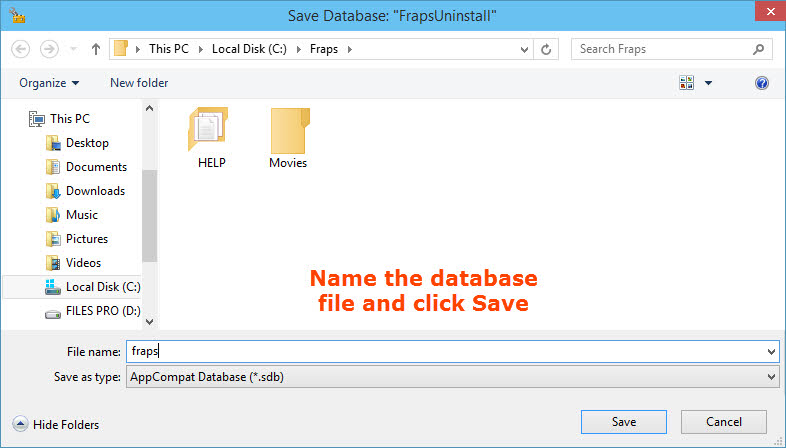
Task: Expand the arrow after Local Disk breadcrumb
Action: tap(299, 49)
